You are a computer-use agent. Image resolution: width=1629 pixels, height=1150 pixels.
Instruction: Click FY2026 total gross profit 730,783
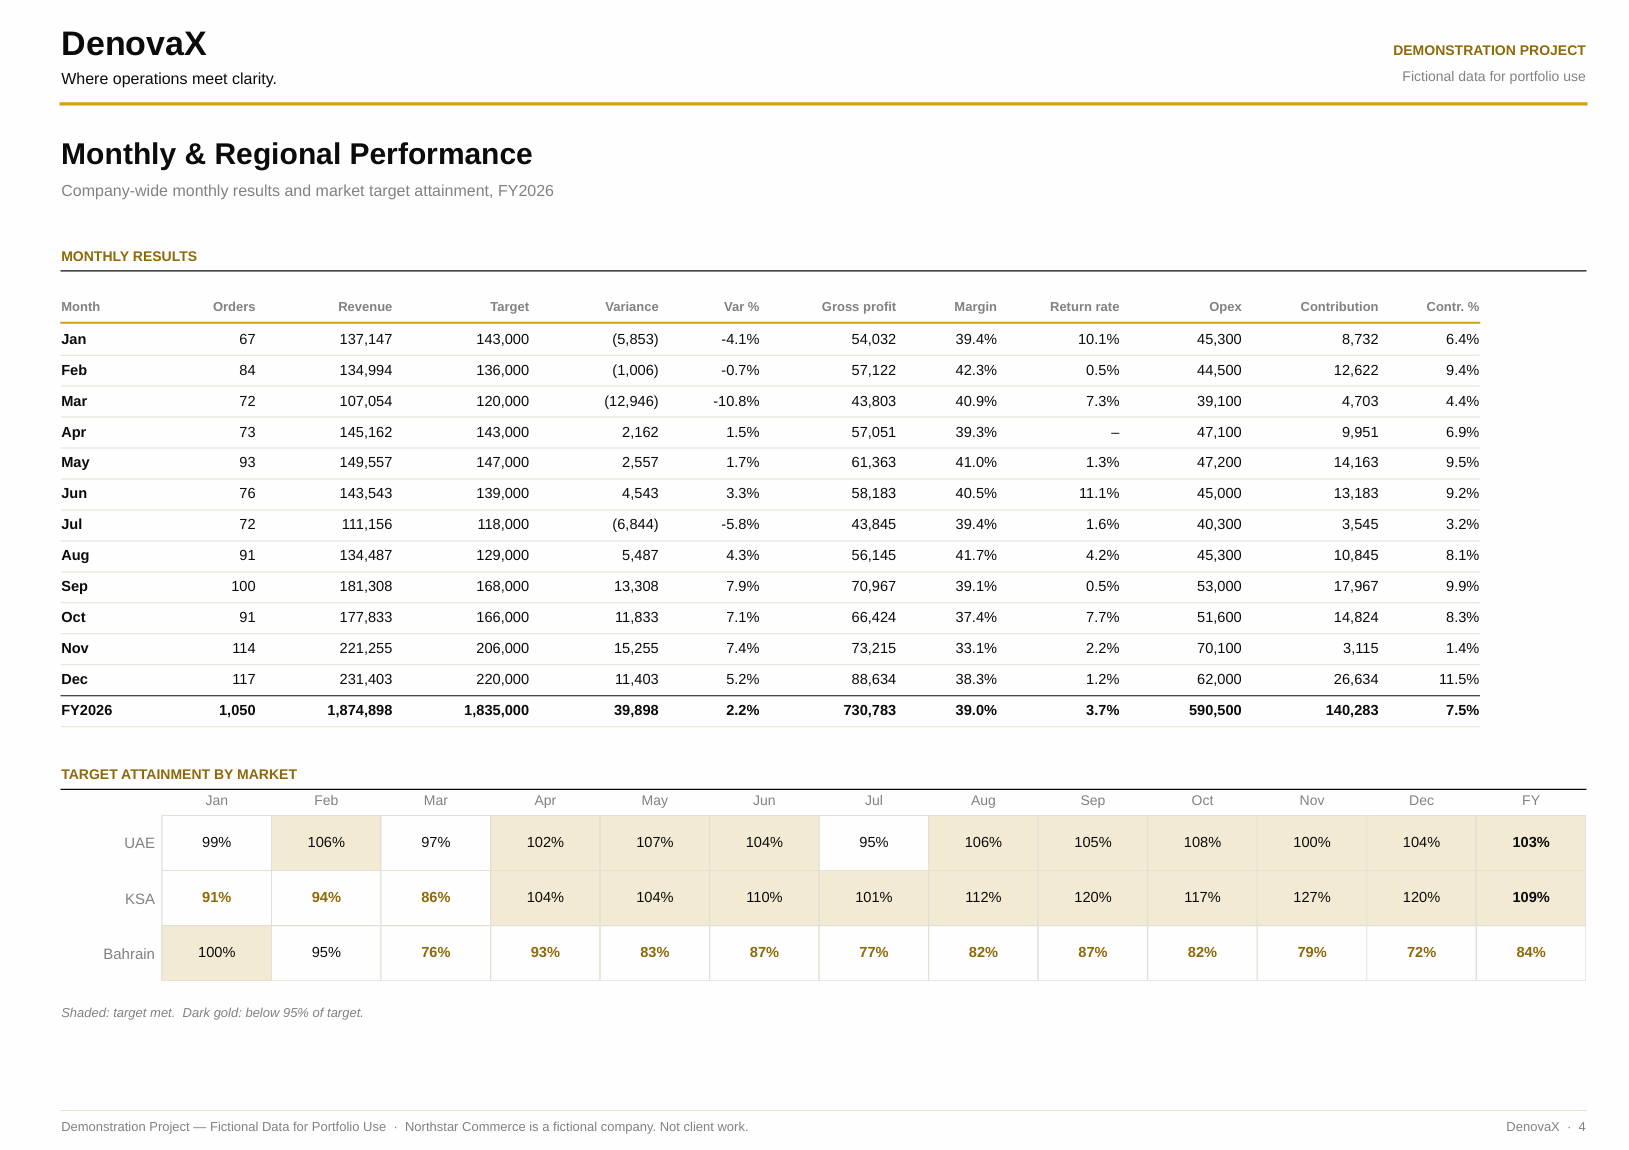coord(869,710)
